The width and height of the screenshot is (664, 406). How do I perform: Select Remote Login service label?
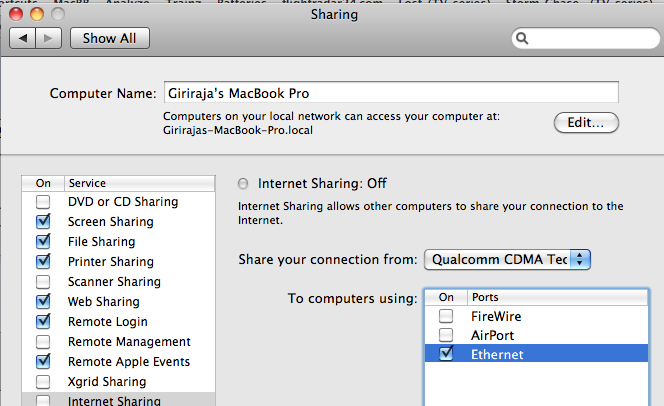tap(108, 322)
